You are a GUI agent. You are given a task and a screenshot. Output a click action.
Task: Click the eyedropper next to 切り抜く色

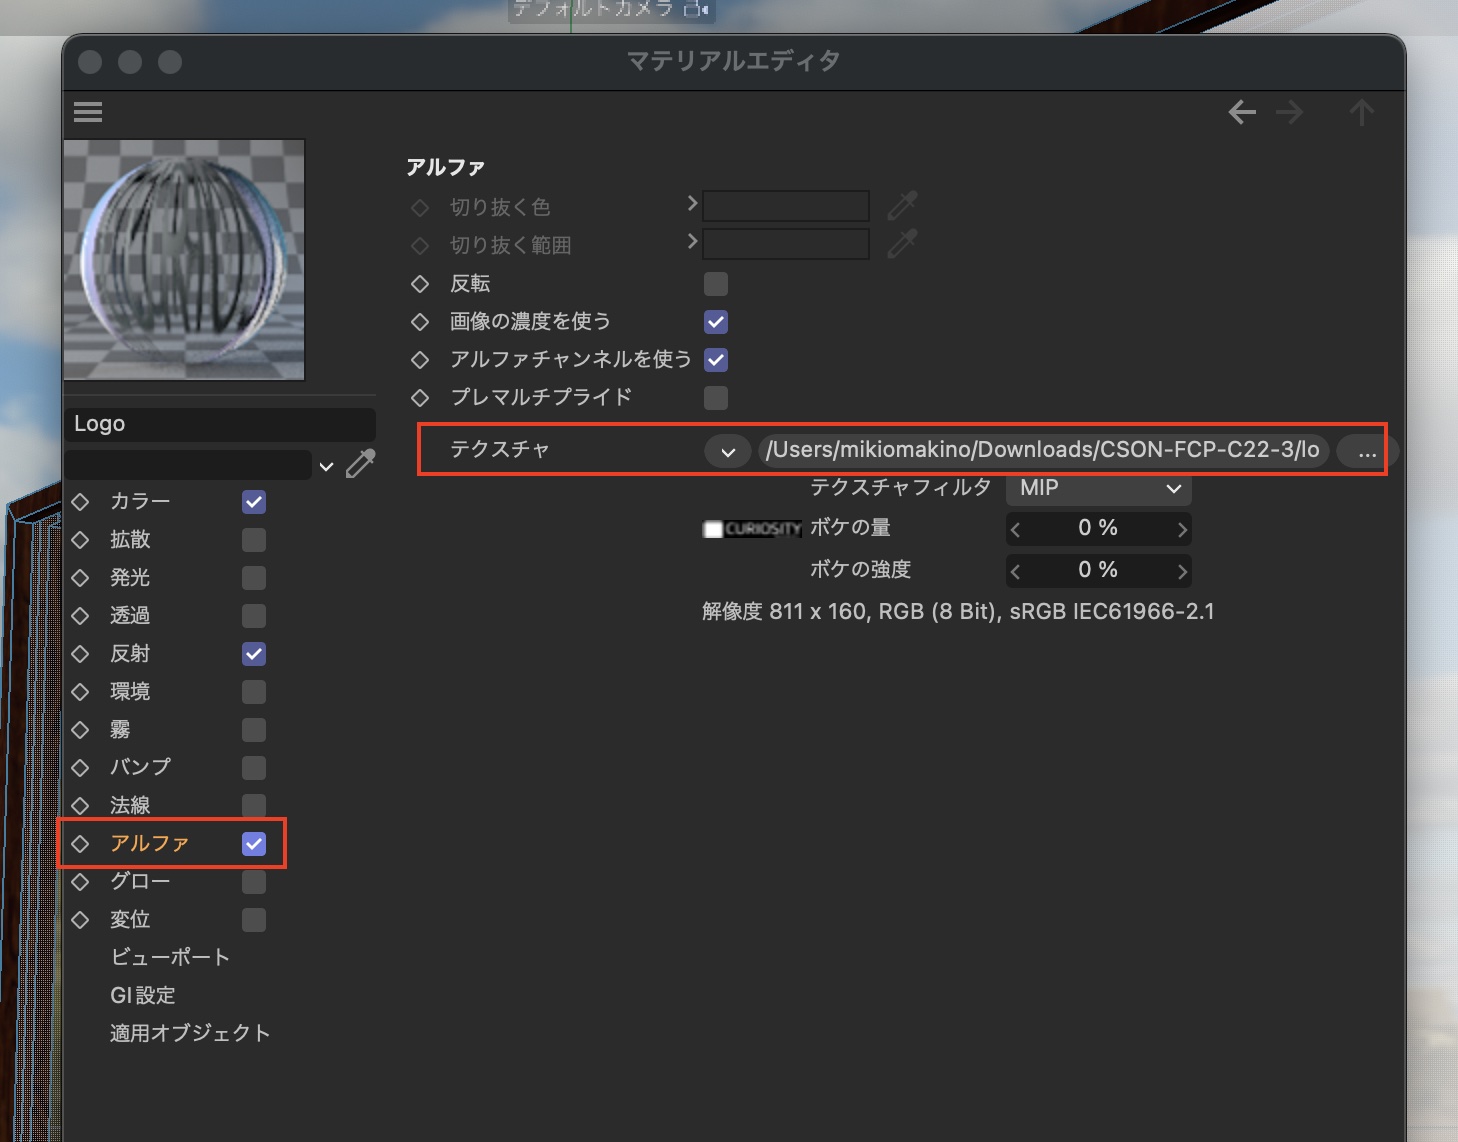[902, 205]
